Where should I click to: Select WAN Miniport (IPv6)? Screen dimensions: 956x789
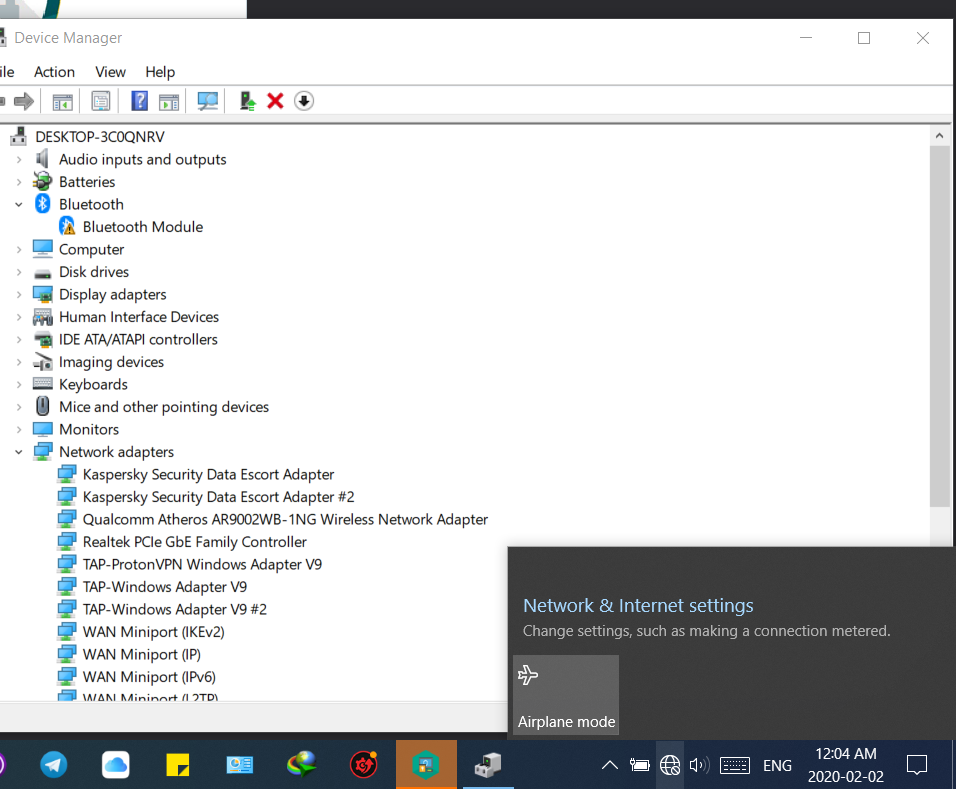(149, 677)
